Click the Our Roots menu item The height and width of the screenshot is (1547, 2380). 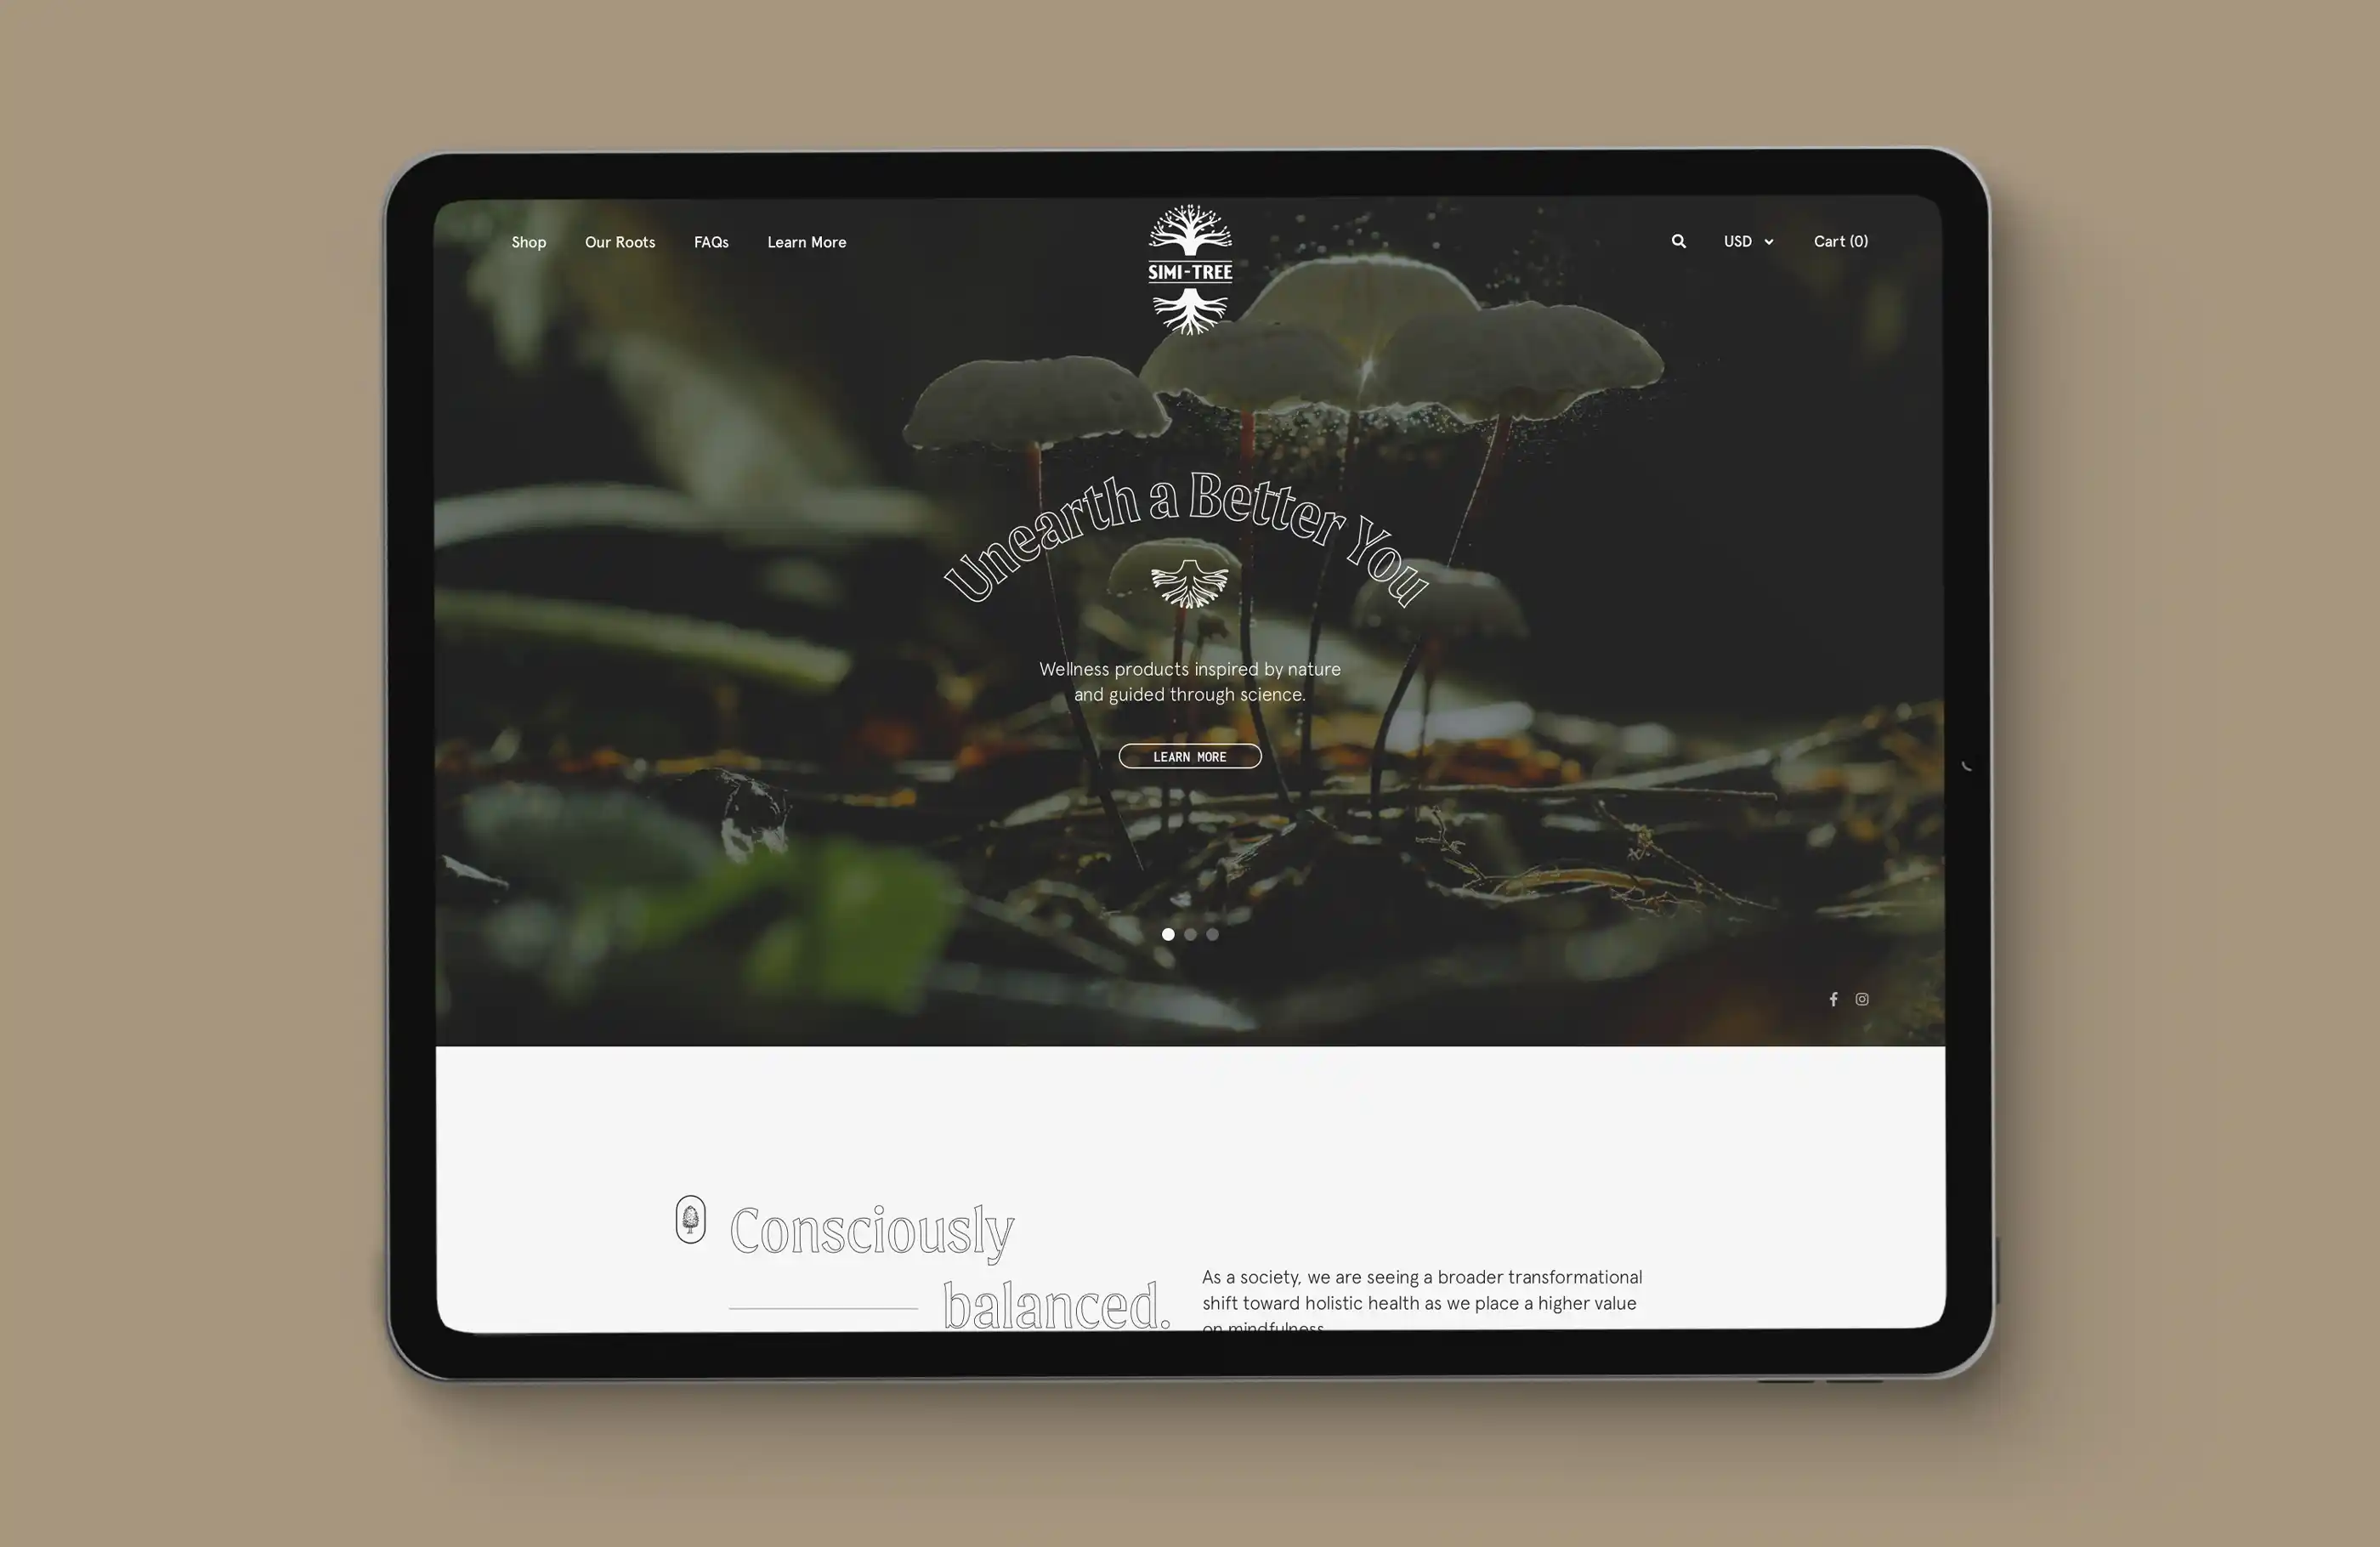[x=620, y=241]
